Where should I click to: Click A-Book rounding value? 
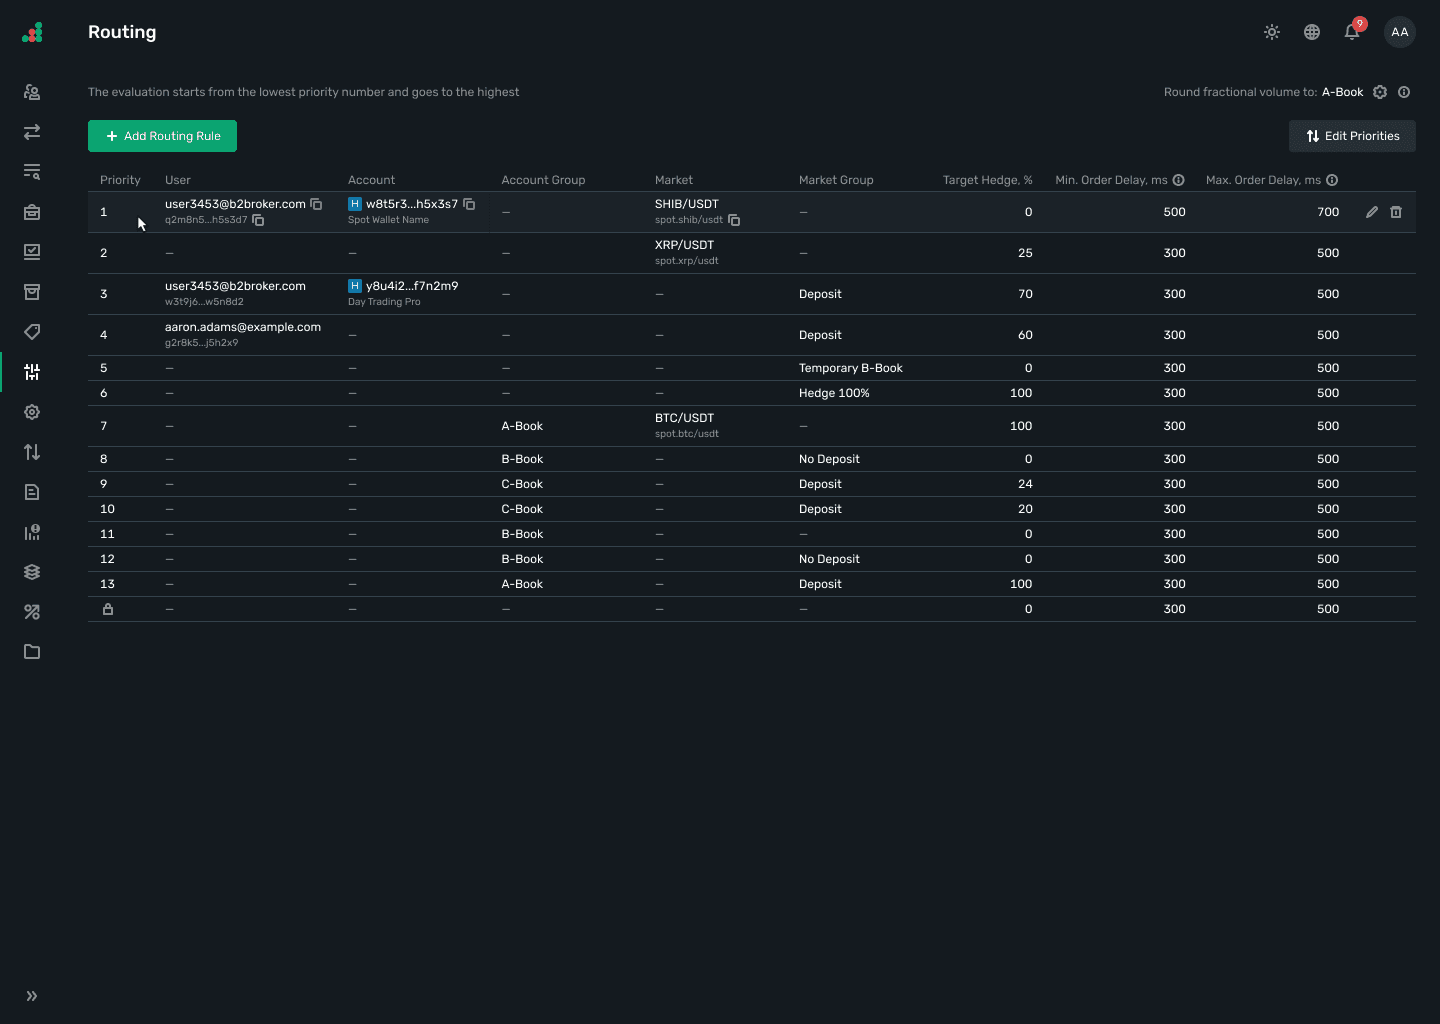pyautogui.click(x=1342, y=92)
